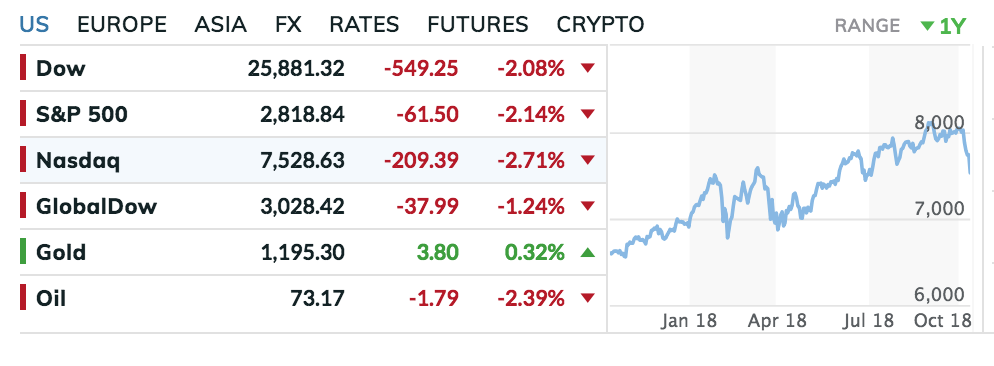Click the red down arrow in Dow row
This screenshot has width=994, height=366.
coord(588,68)
